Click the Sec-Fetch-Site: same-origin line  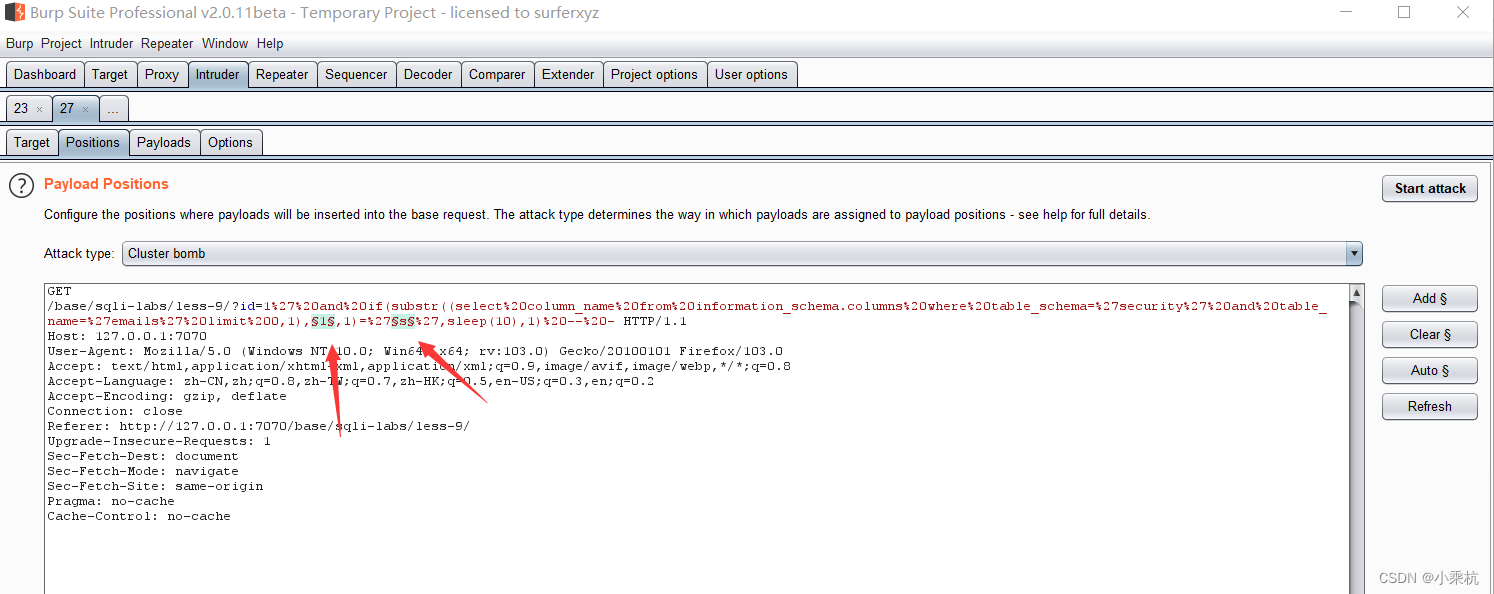155,487
